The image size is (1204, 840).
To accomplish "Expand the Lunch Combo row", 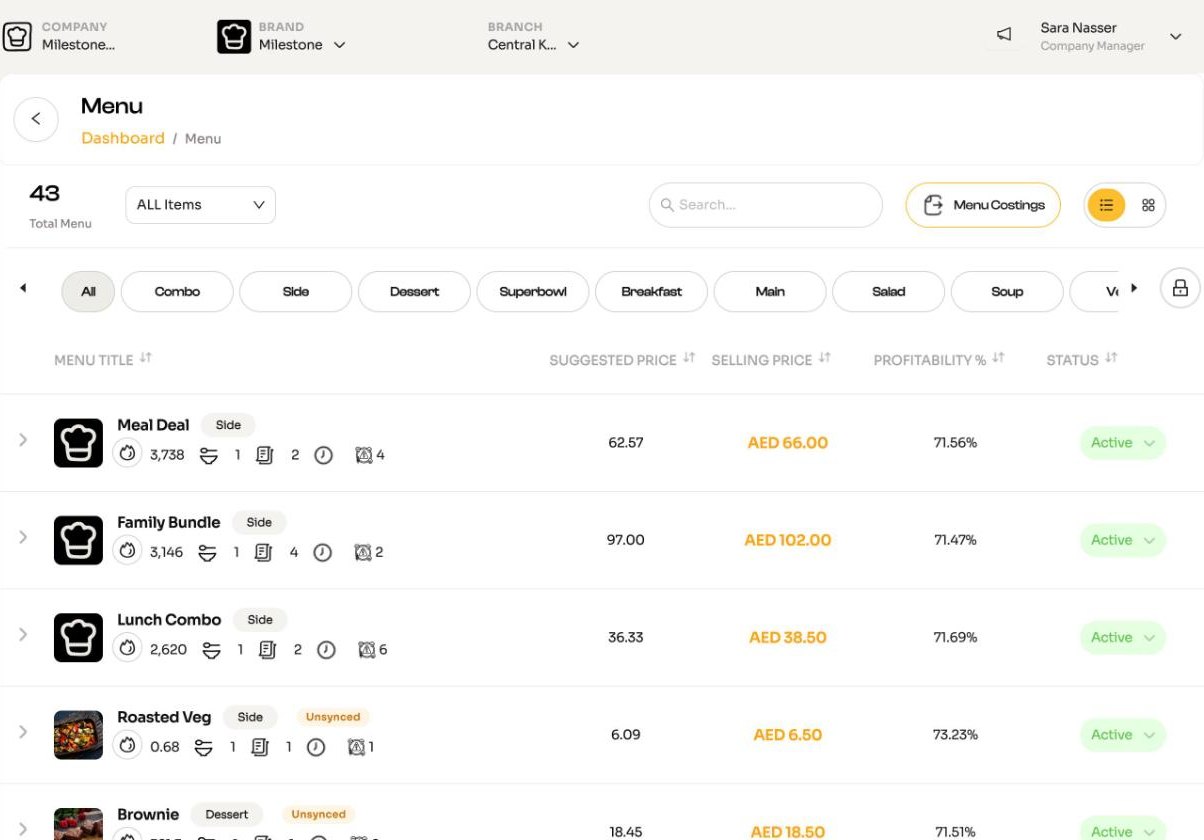I will [23, 634].
